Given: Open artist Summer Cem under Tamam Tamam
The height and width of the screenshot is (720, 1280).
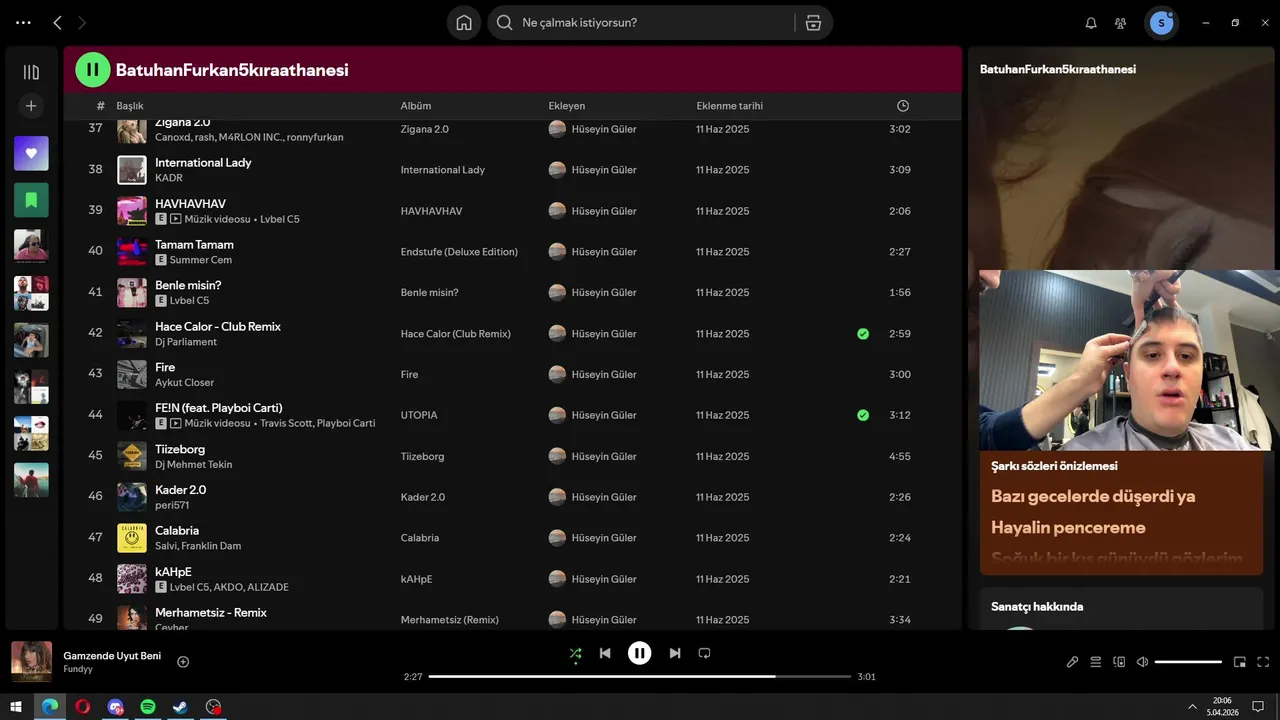Looking at the screenshot, I should point(201,260).
